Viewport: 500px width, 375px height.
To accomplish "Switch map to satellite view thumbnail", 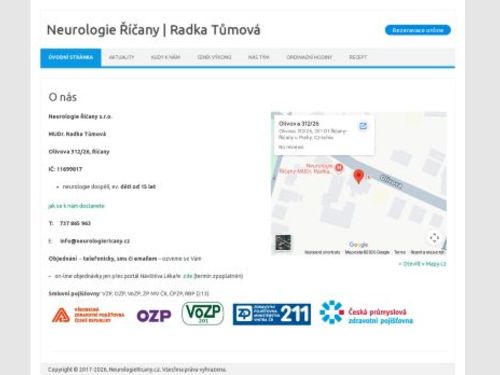I will pos(283,242).
